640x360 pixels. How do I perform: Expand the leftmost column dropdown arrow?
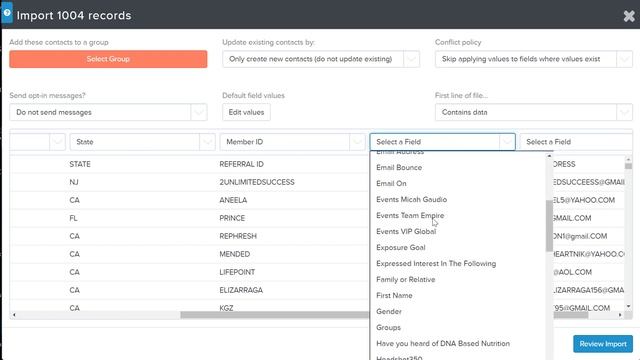click(57, 142)
